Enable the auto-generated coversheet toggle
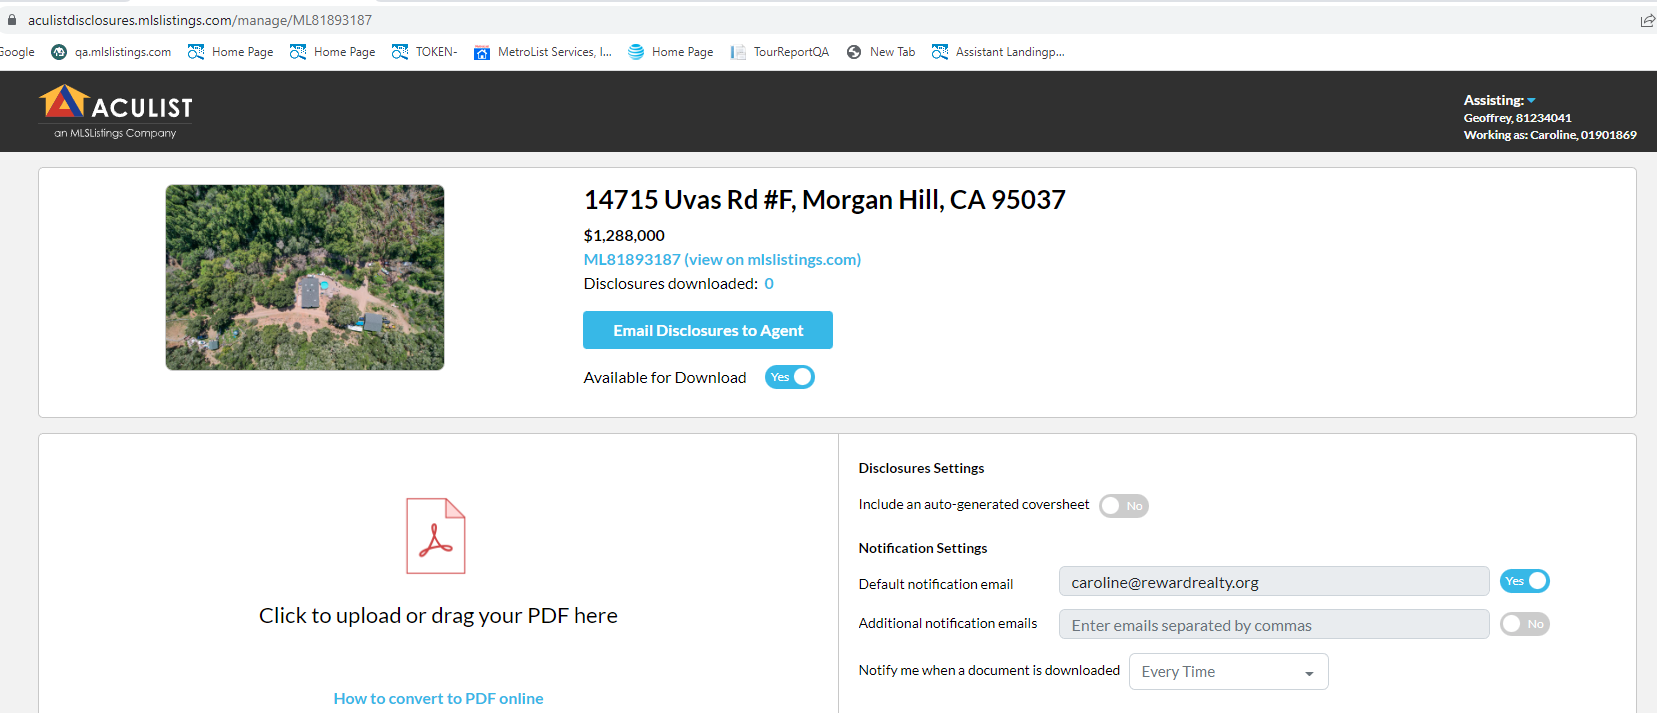This screenshot has height=713, width=1657. coord(1124,506)
